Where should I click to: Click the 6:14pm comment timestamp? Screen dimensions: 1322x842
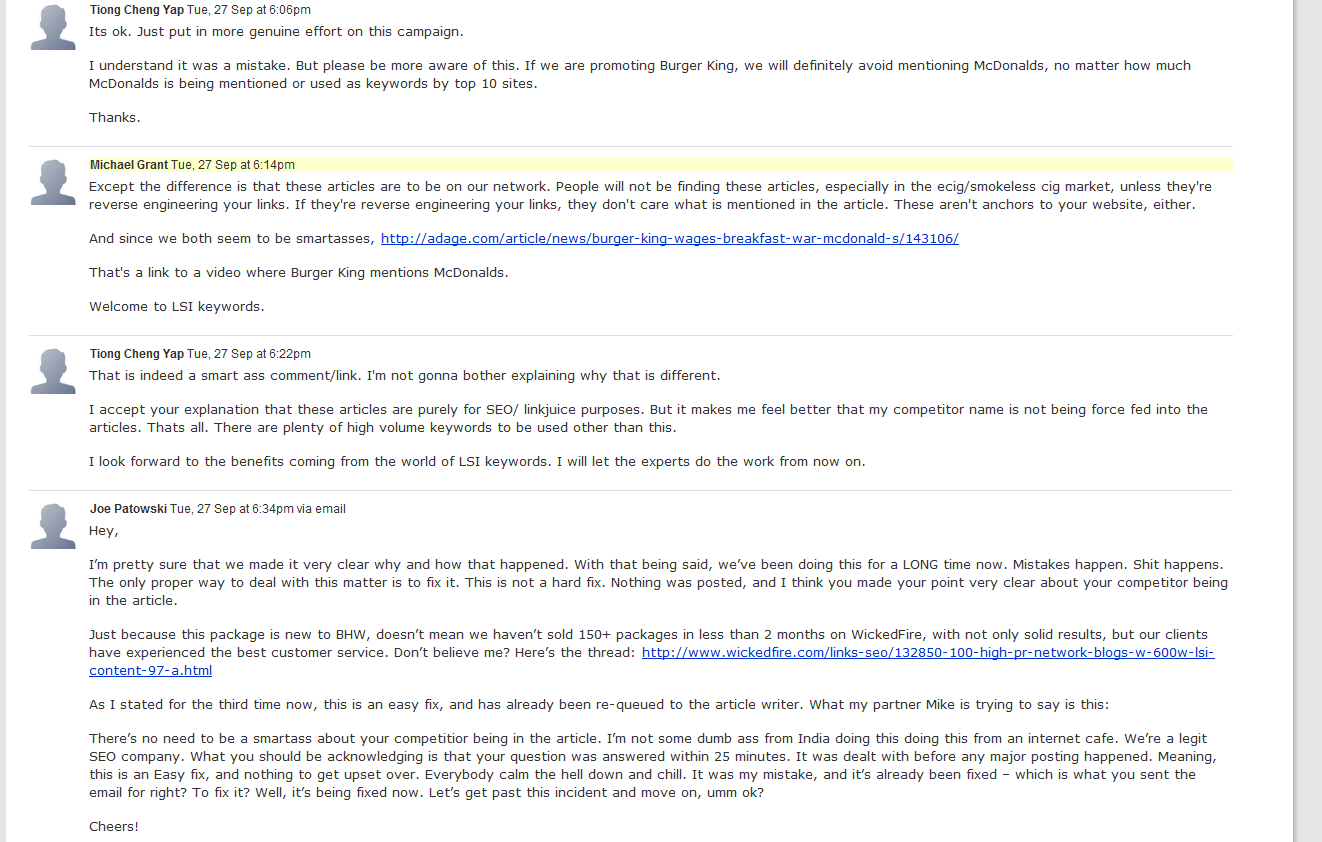[233, 165]
